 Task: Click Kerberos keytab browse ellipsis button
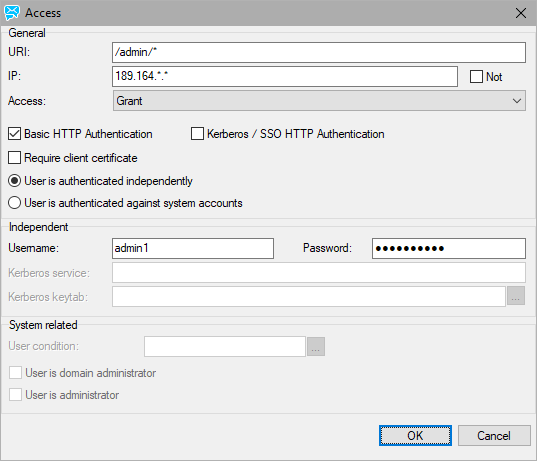(x=516, y=296)
